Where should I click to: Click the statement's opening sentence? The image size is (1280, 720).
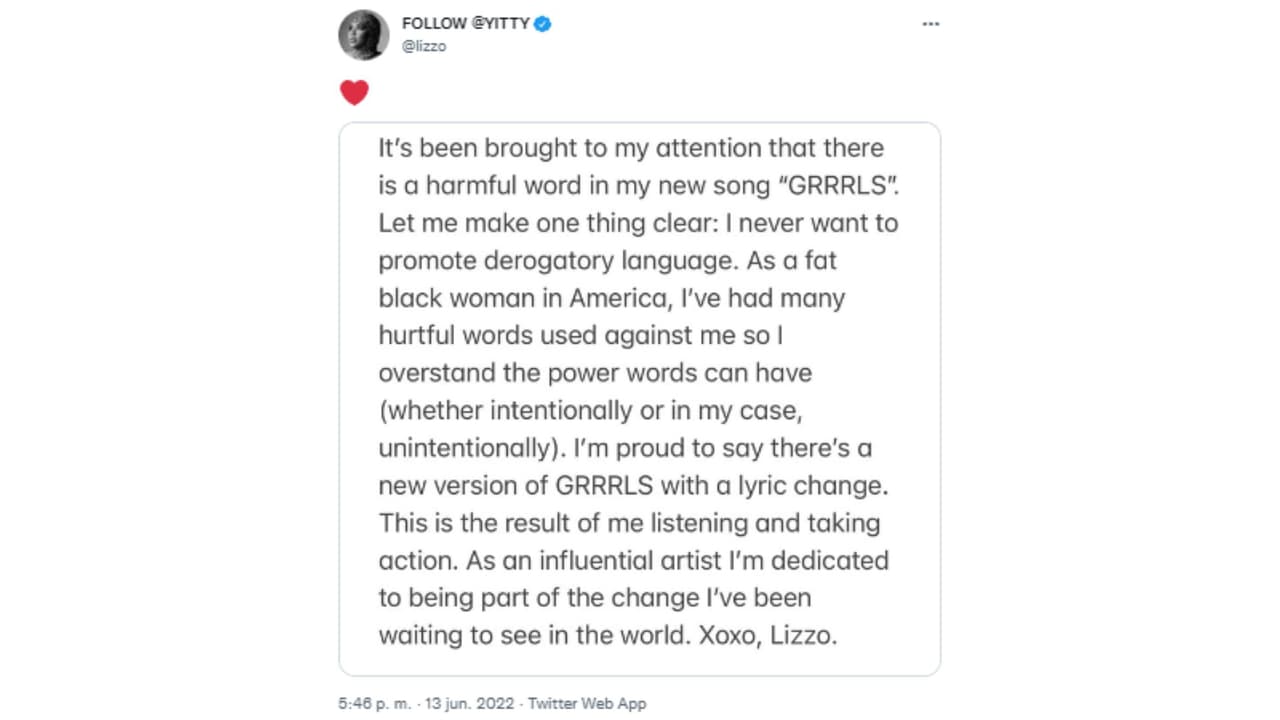pos(630,148)
